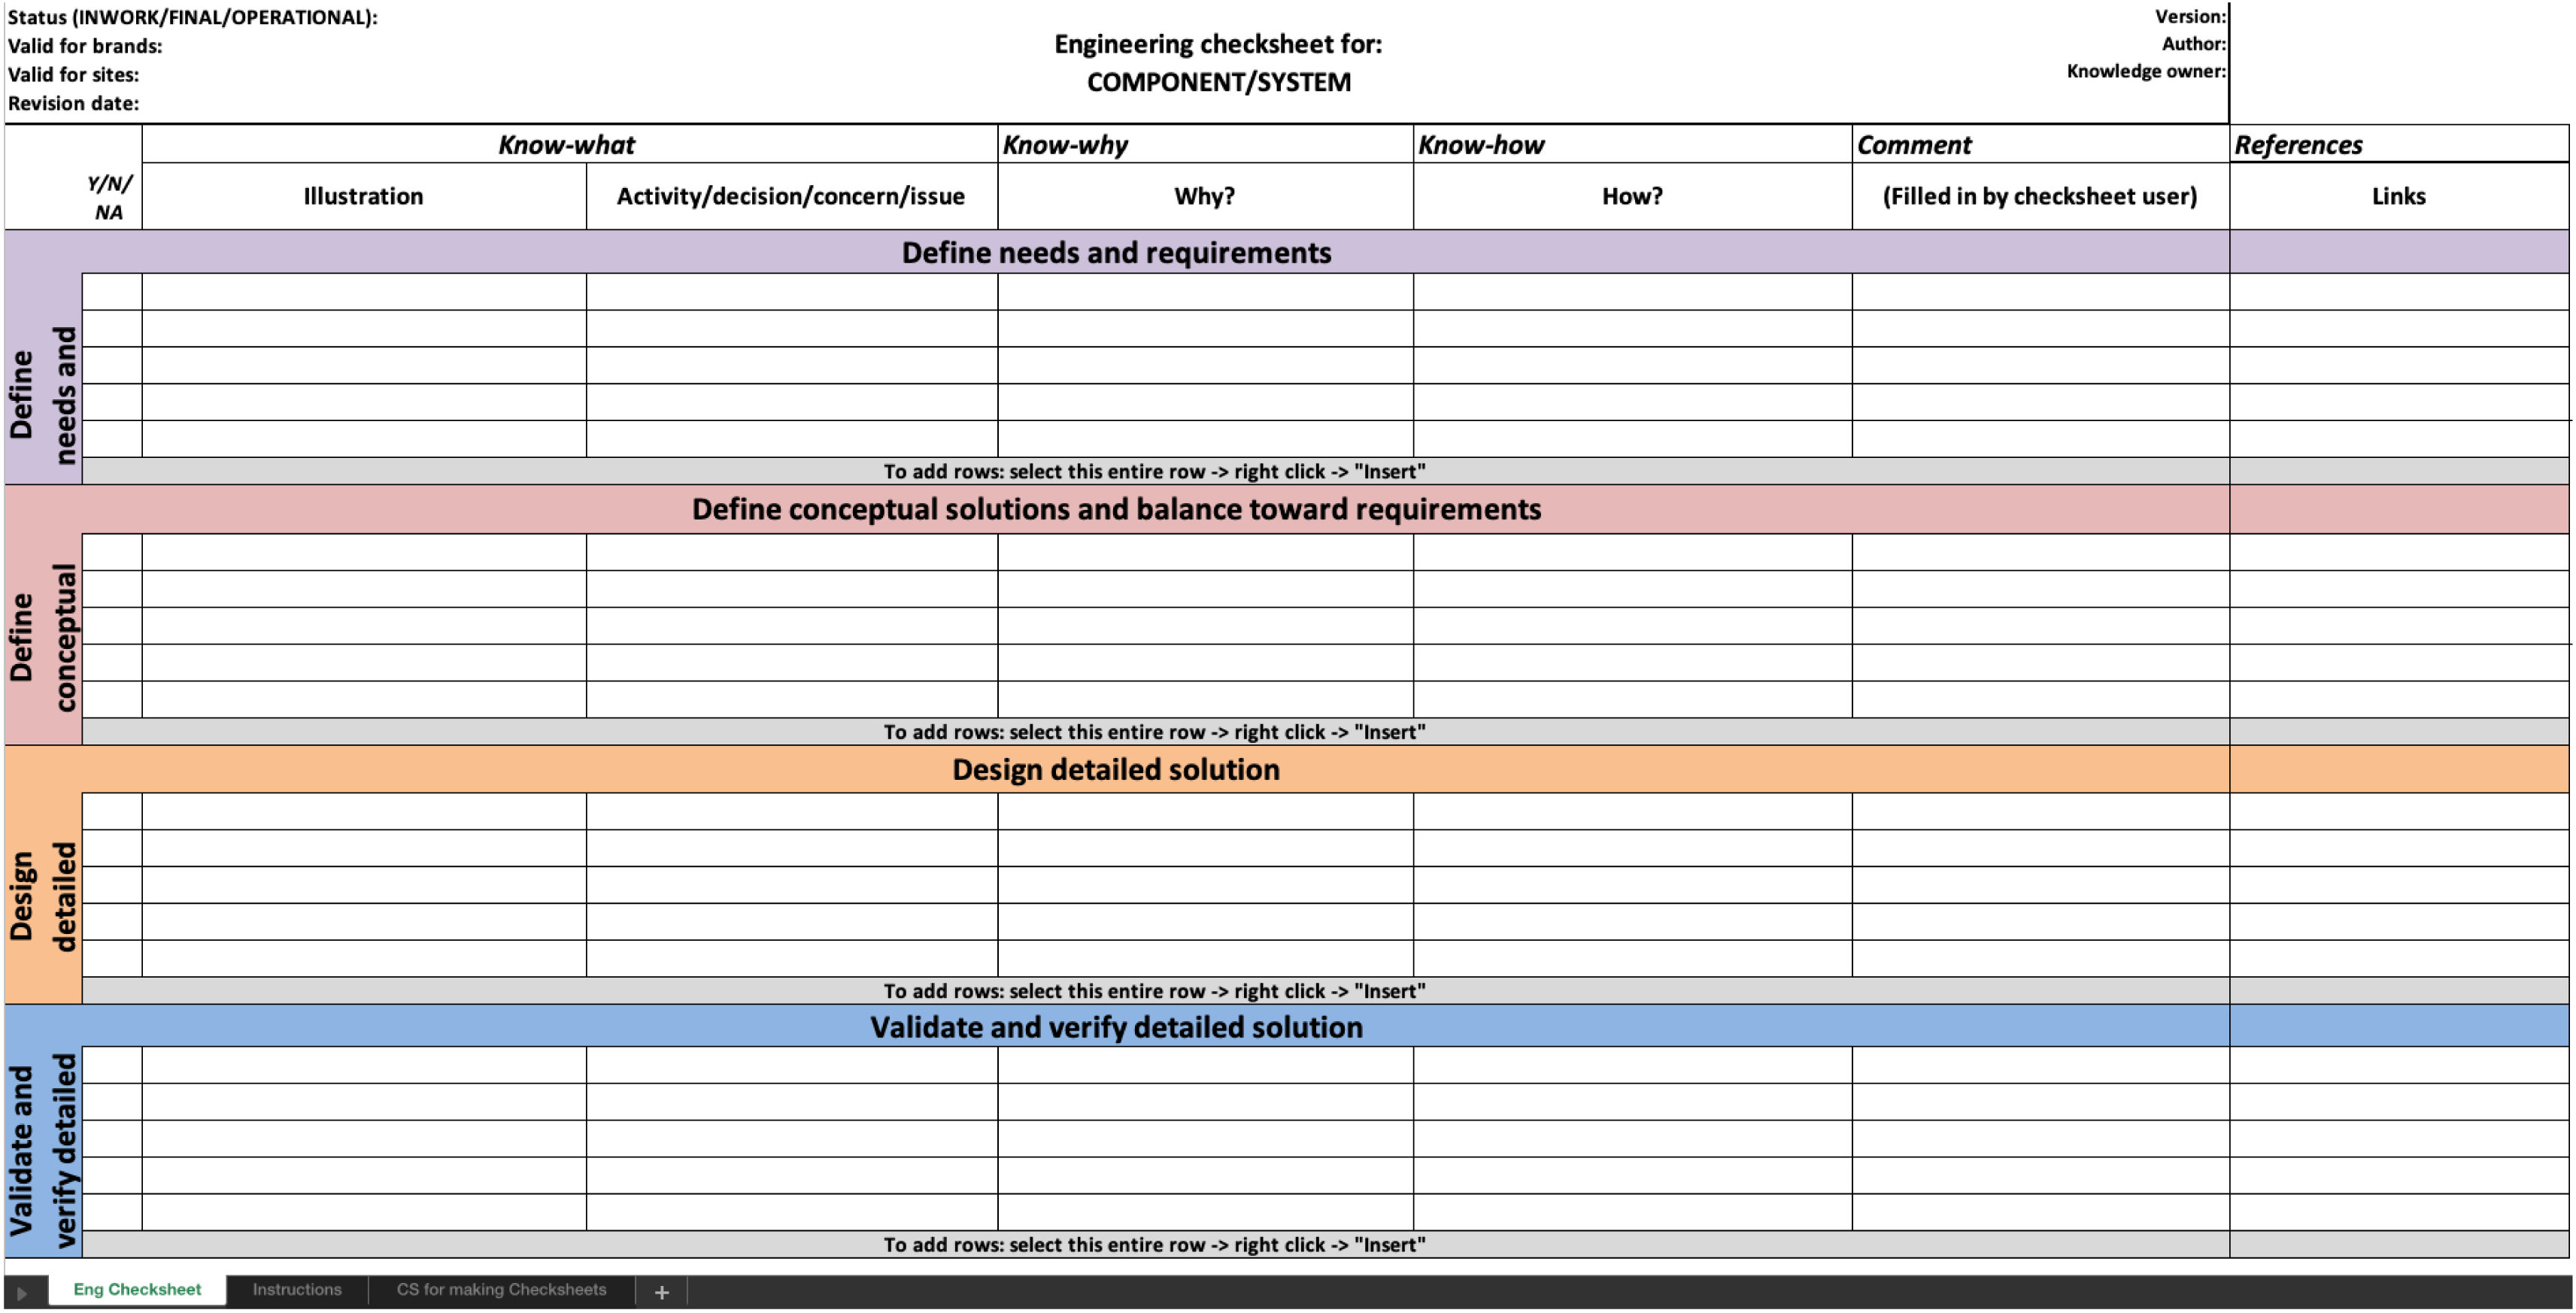Click the Status (INWORK/FINAL/OPERATIONAL) cell
The image size is (2576, 1313).
click(x=193, y=17)
